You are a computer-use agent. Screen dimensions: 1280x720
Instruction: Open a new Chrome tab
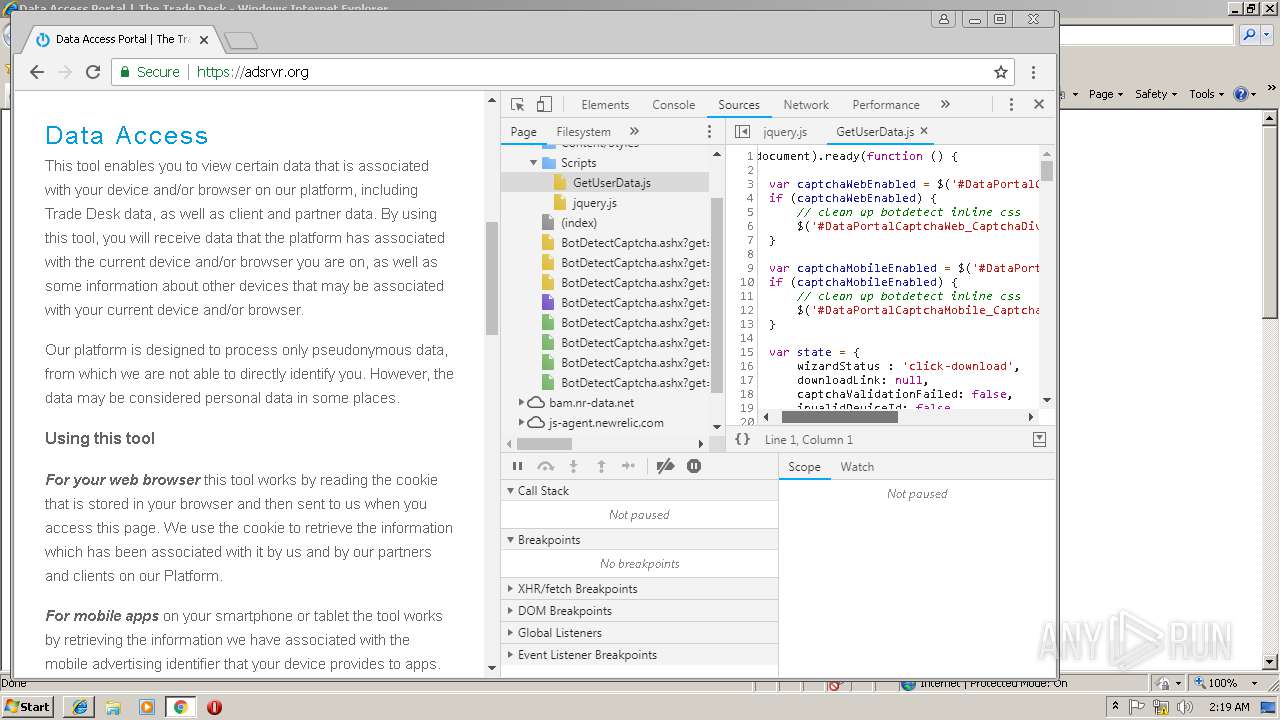coord(241,41)
